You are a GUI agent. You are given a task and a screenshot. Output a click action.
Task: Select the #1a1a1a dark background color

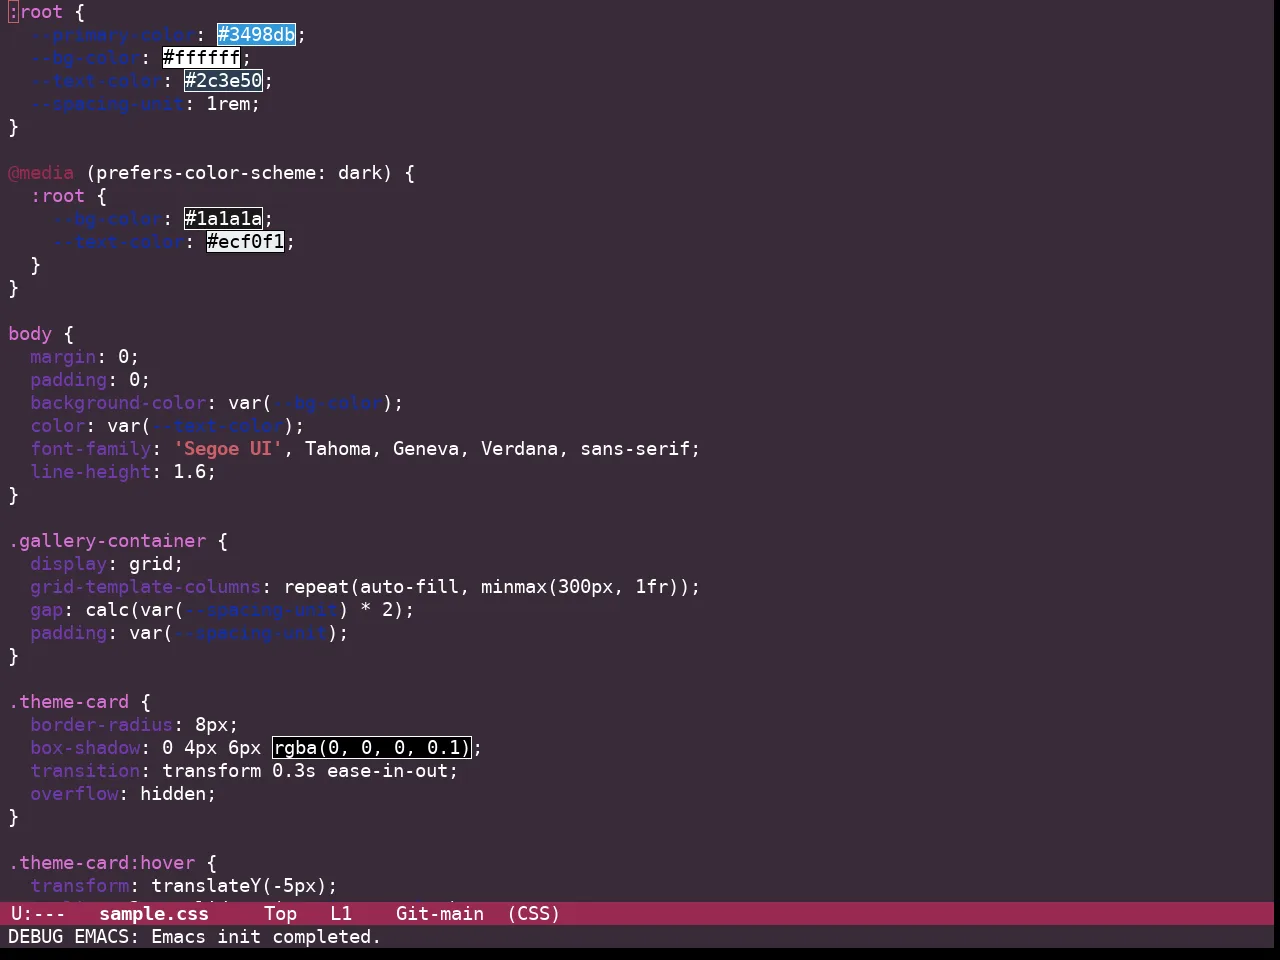tap(223, 219)
